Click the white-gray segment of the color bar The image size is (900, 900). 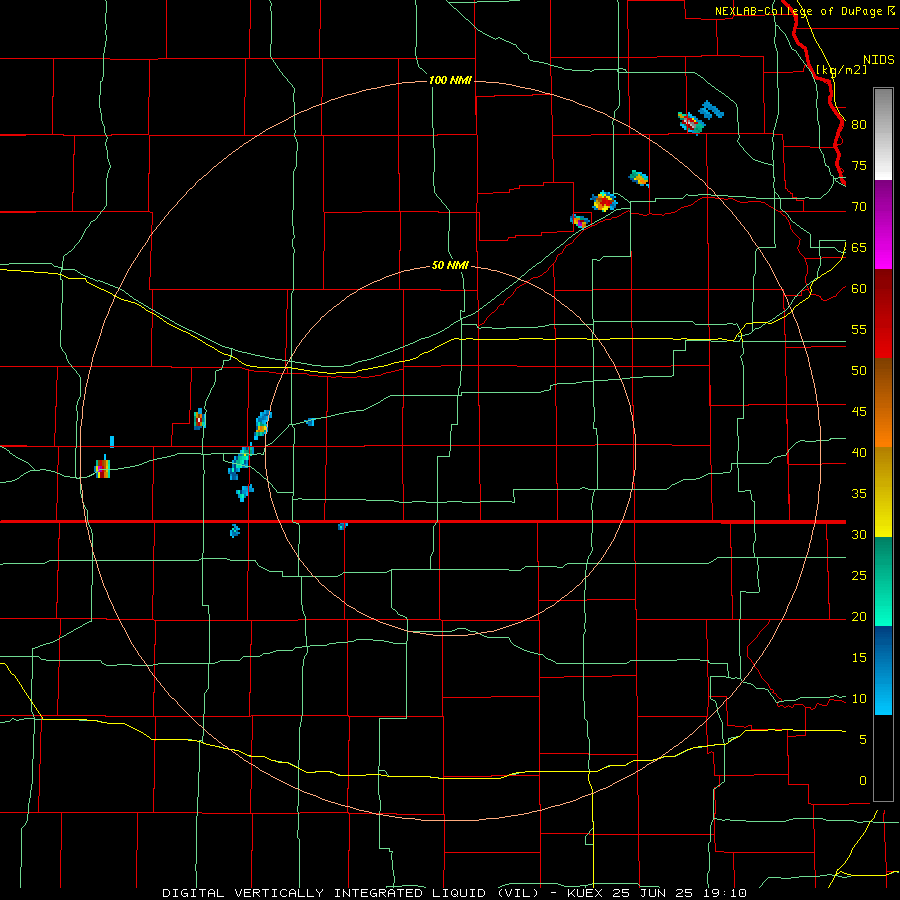(883, 134)
